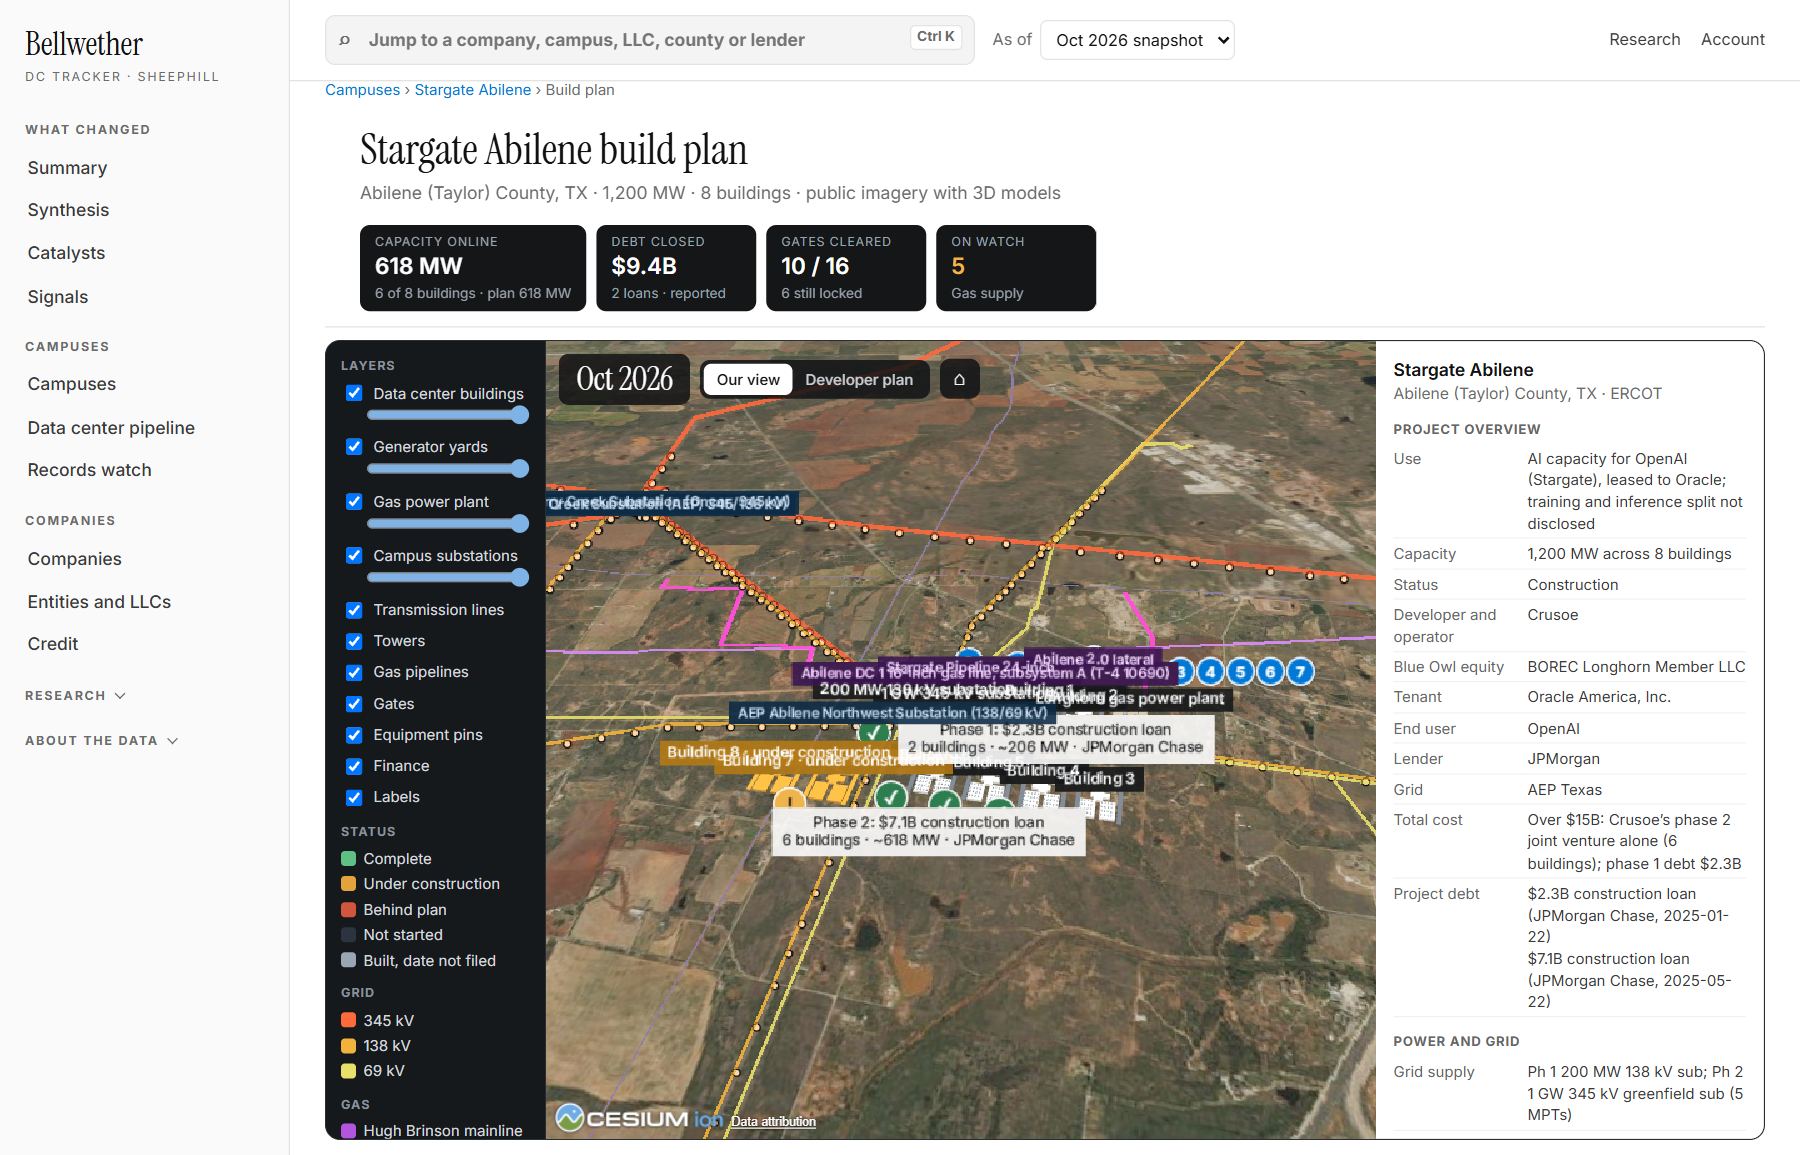
Task: Open the Campuses sidebar item
Action: coord(72,384)
